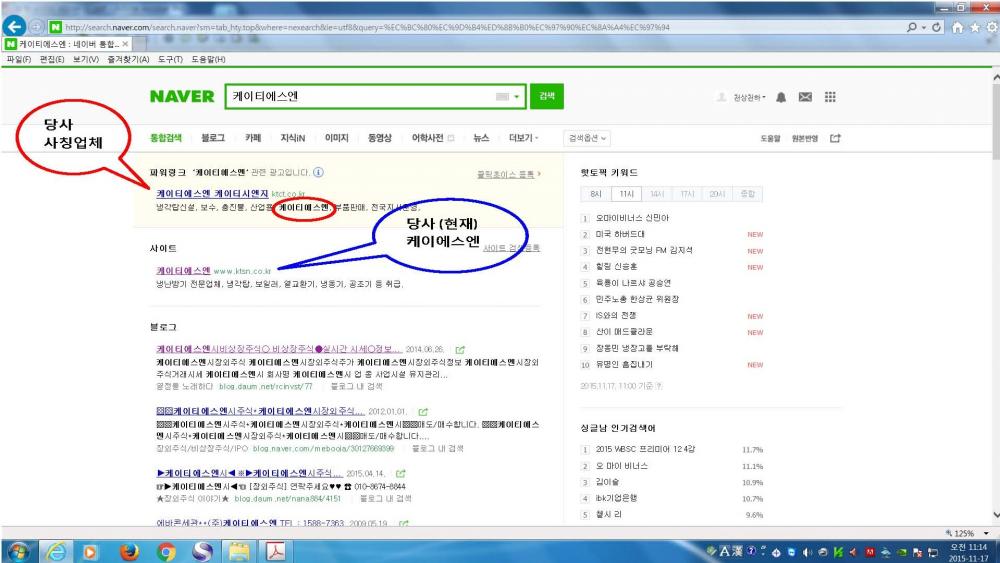The image size is (1000, 563).
Task: Click the Naver notifications bell icon
Action: 781,97
